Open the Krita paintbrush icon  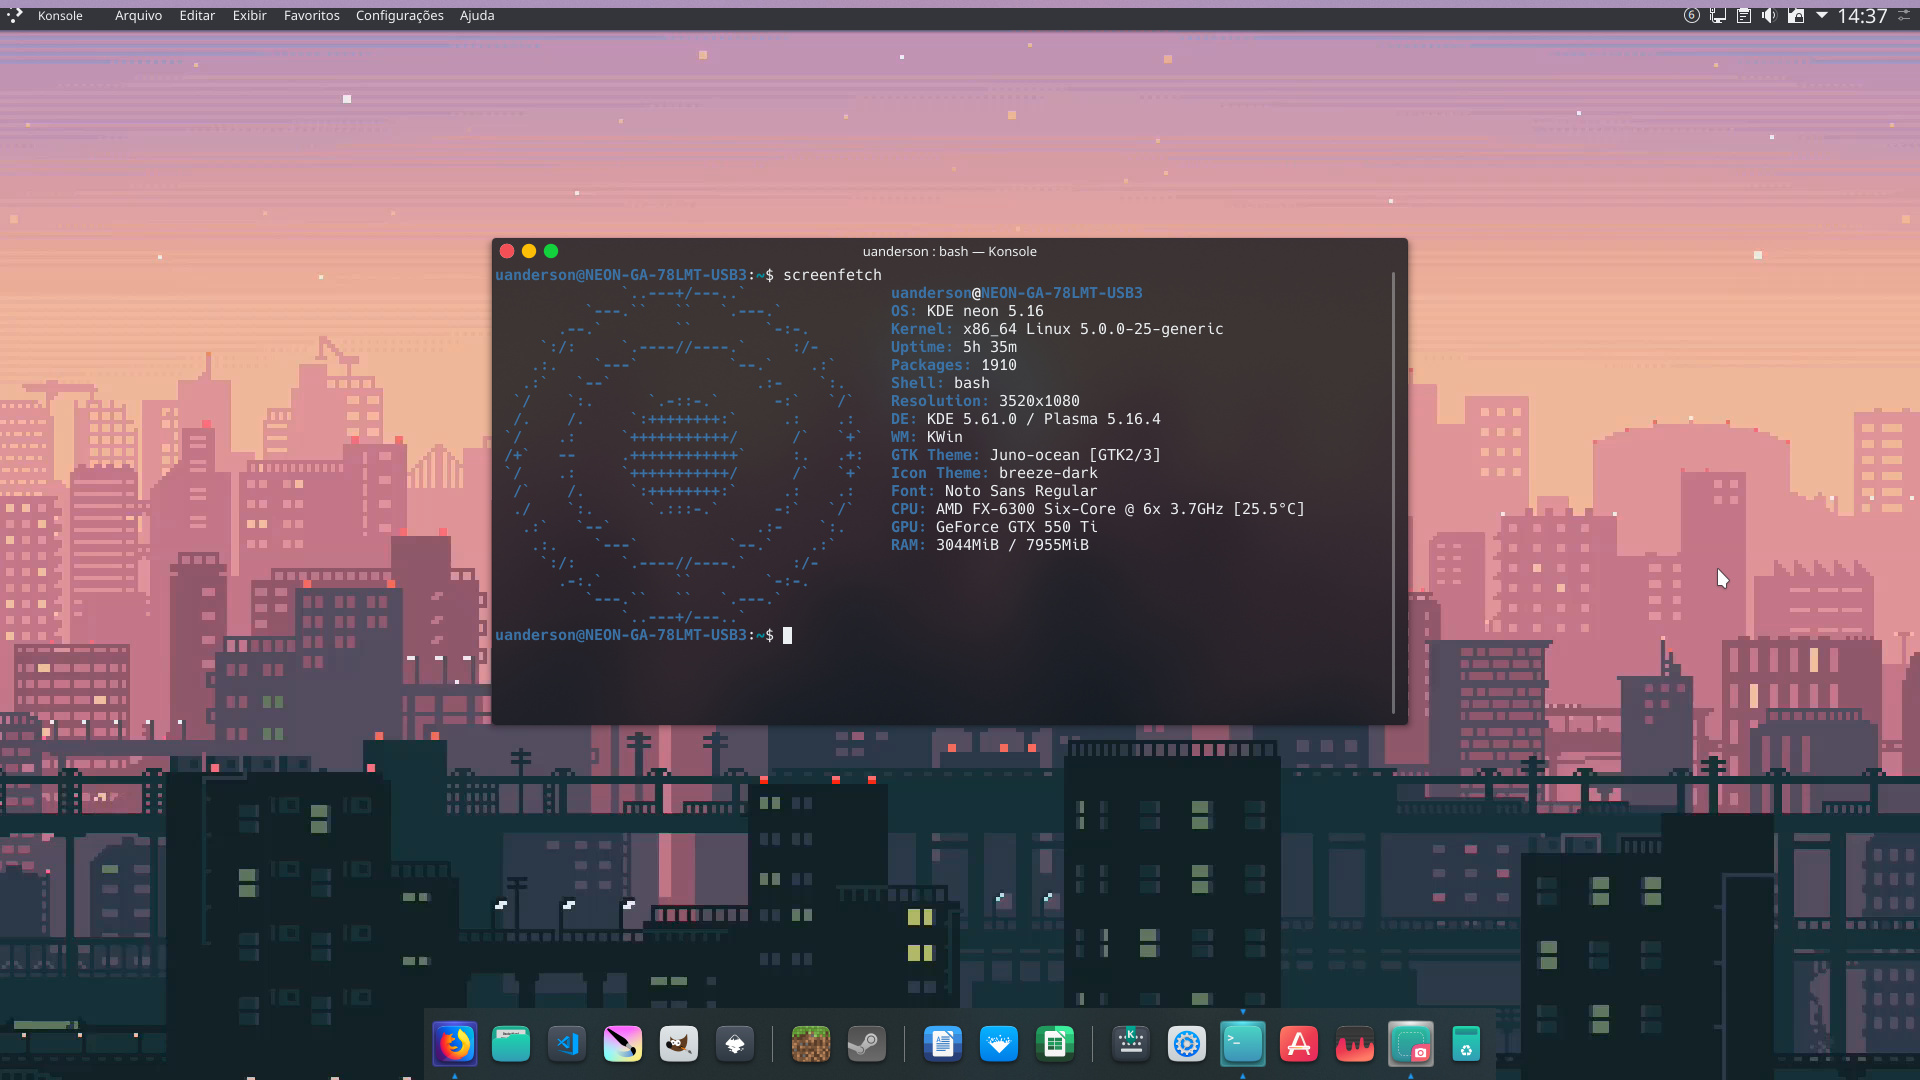click(x=623, y=1045)
